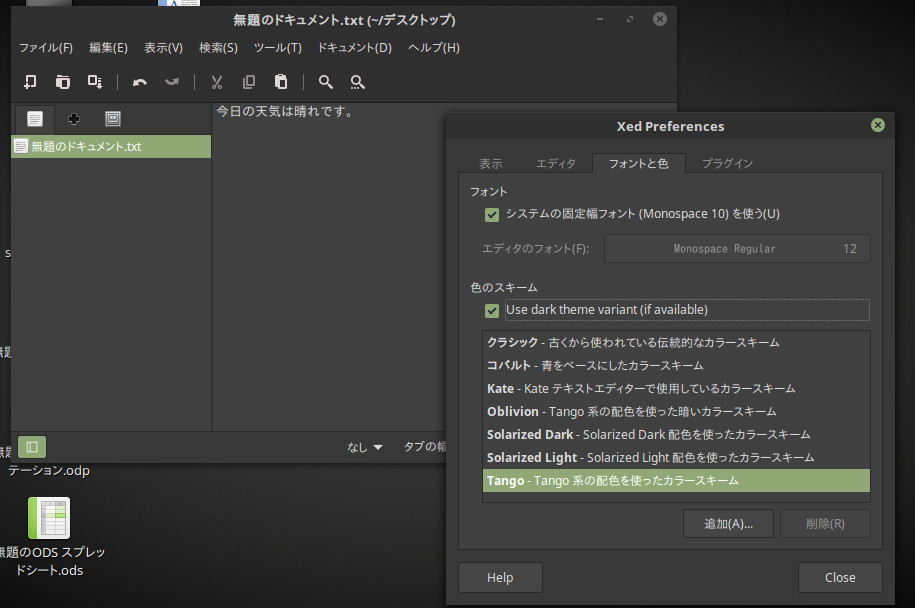Click the 追加(A)... button
This screenshot has width=915, height=608.
tap(728, 524)
